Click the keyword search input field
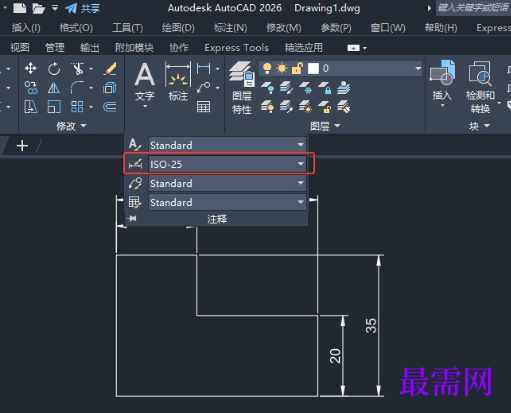Screen dimensions: 511x413 coord(473,8)
